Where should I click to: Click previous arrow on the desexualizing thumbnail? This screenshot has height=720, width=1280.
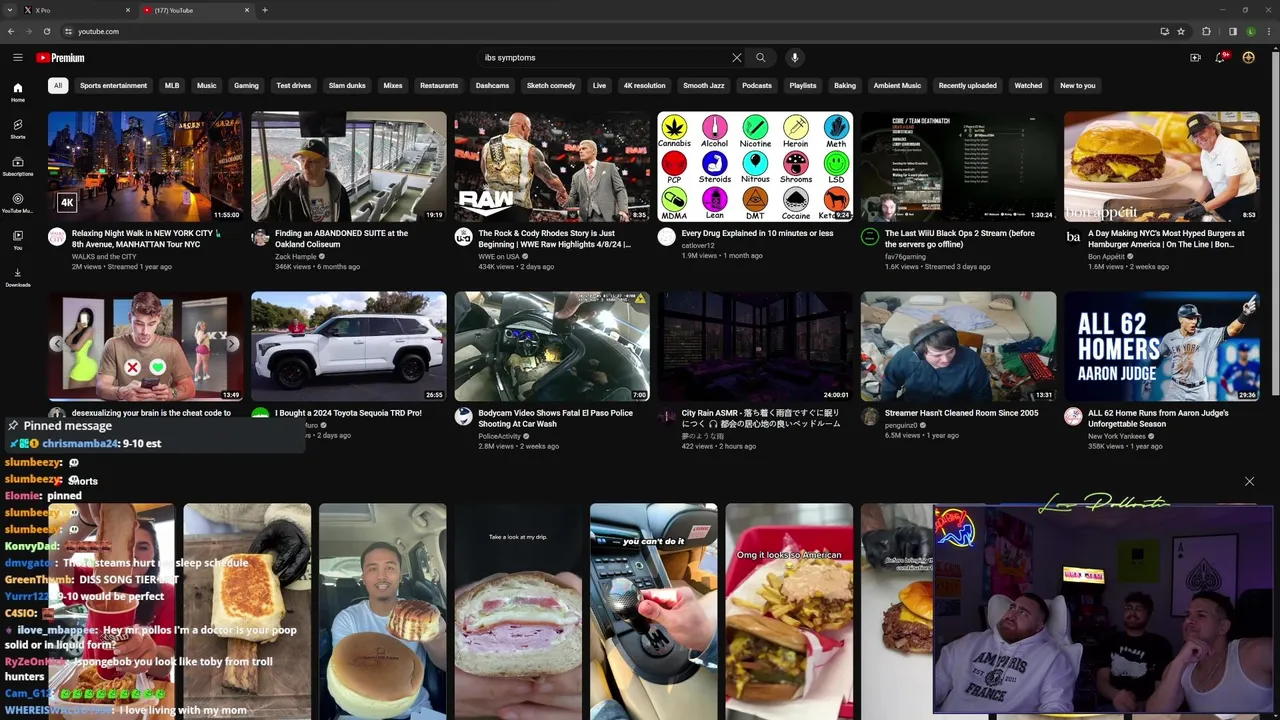57,344
